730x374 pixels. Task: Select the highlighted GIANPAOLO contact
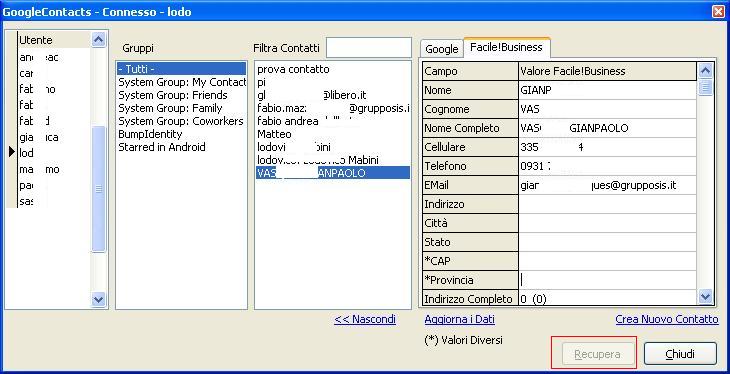(x=333, y=173)
